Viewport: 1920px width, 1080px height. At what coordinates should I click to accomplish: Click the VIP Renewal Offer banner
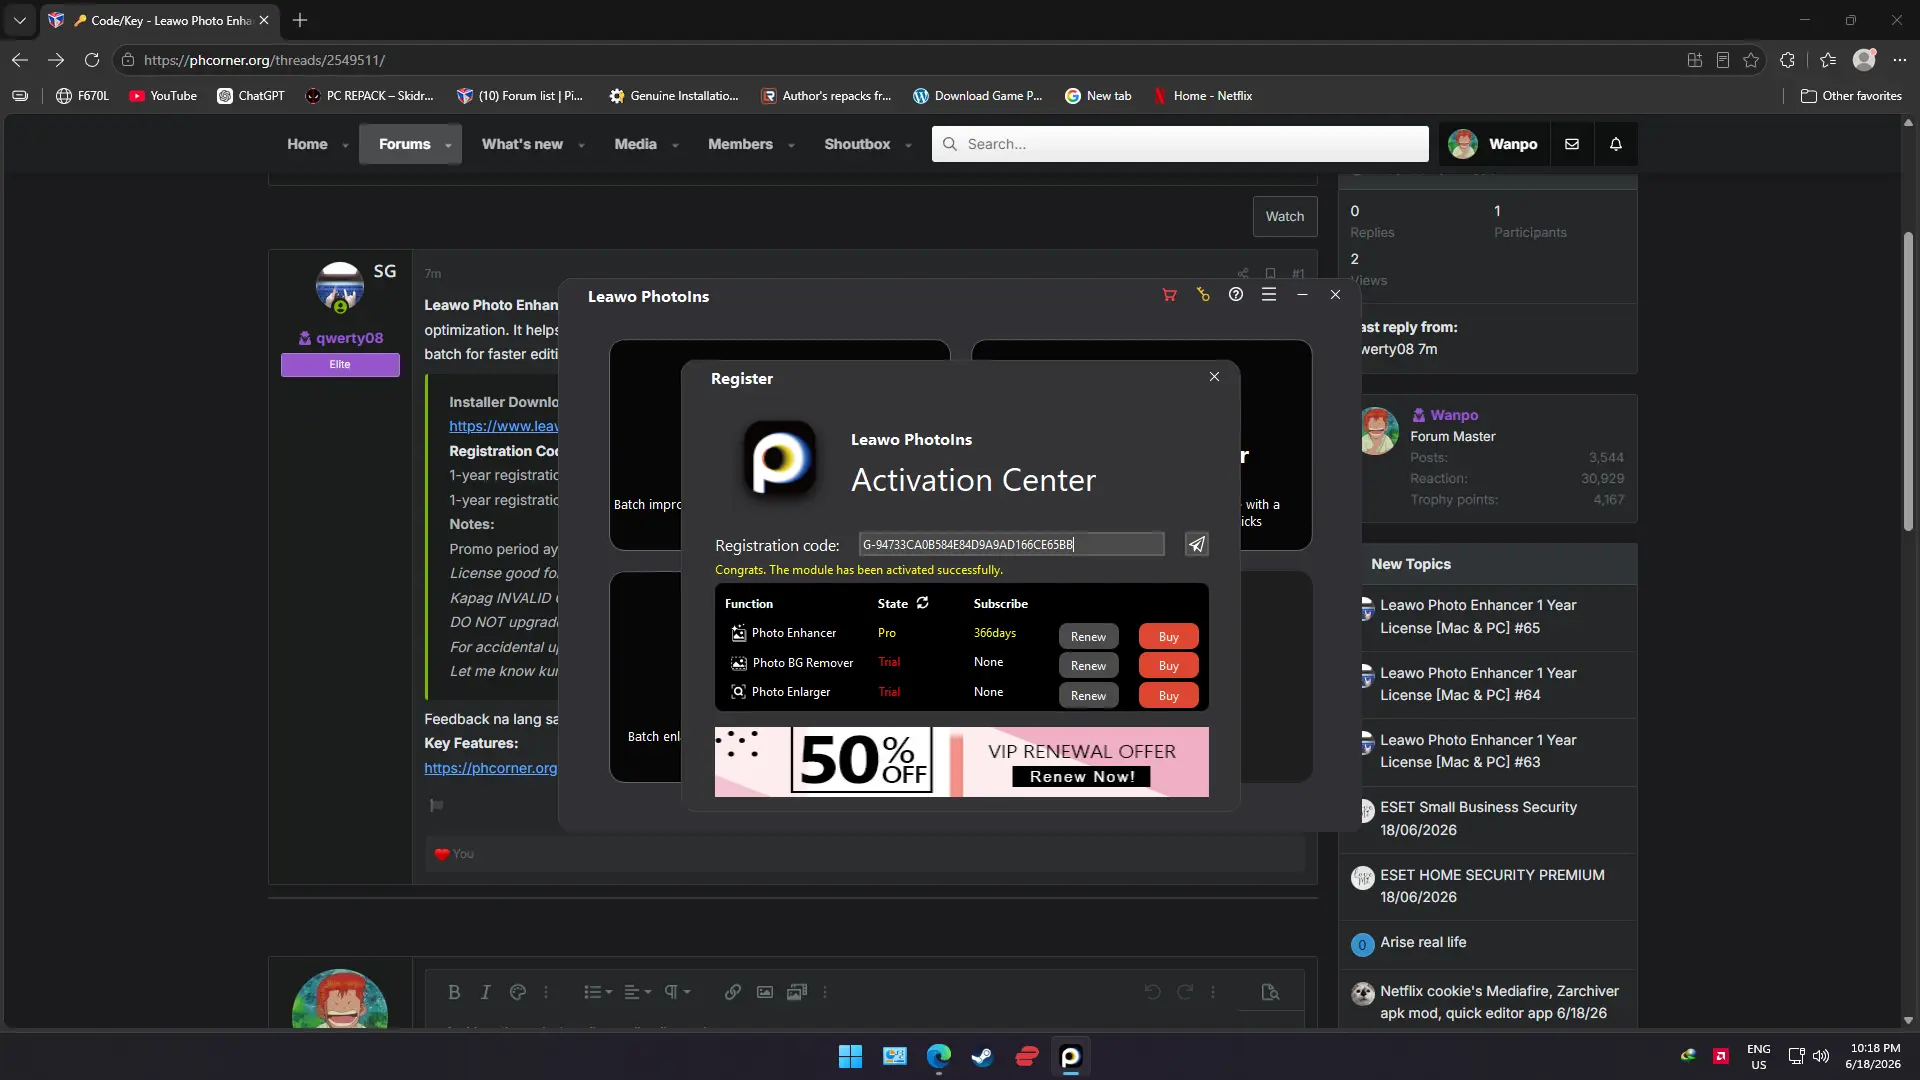click(961, 762)
